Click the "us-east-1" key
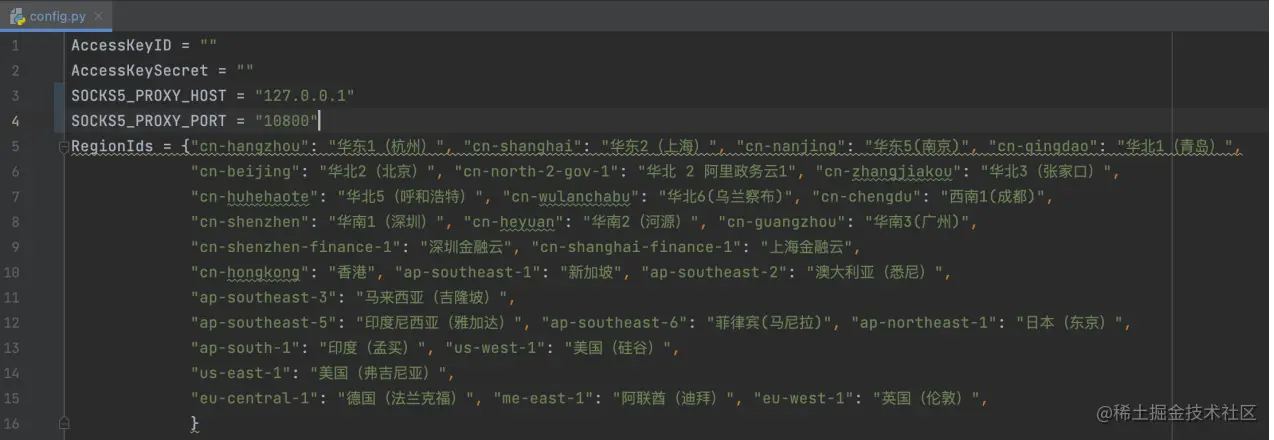Viewport: 1274px width, 440px height. click(241, 373)
